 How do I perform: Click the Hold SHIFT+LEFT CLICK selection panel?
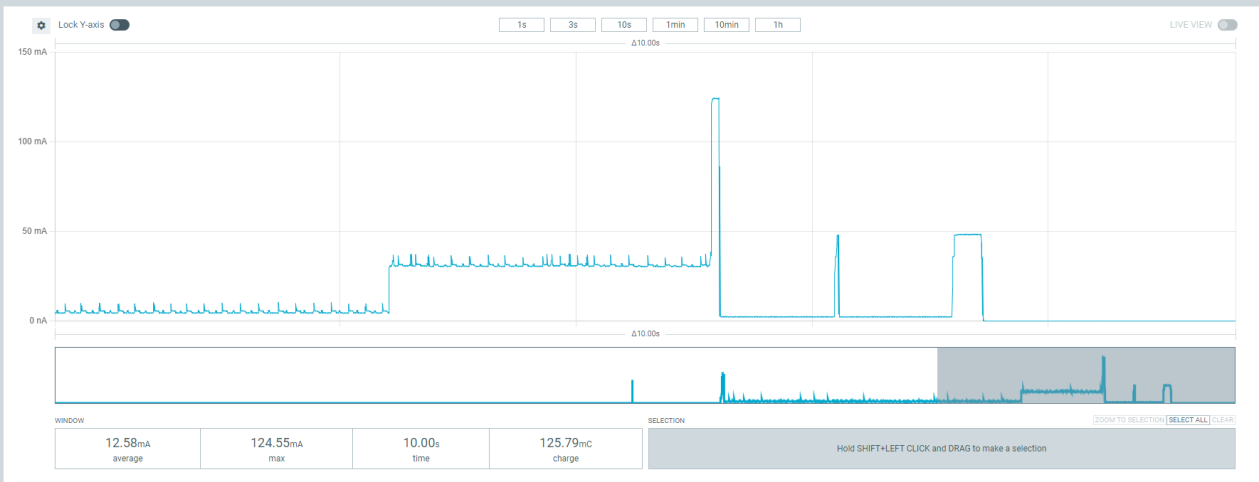tap(941, 449)
